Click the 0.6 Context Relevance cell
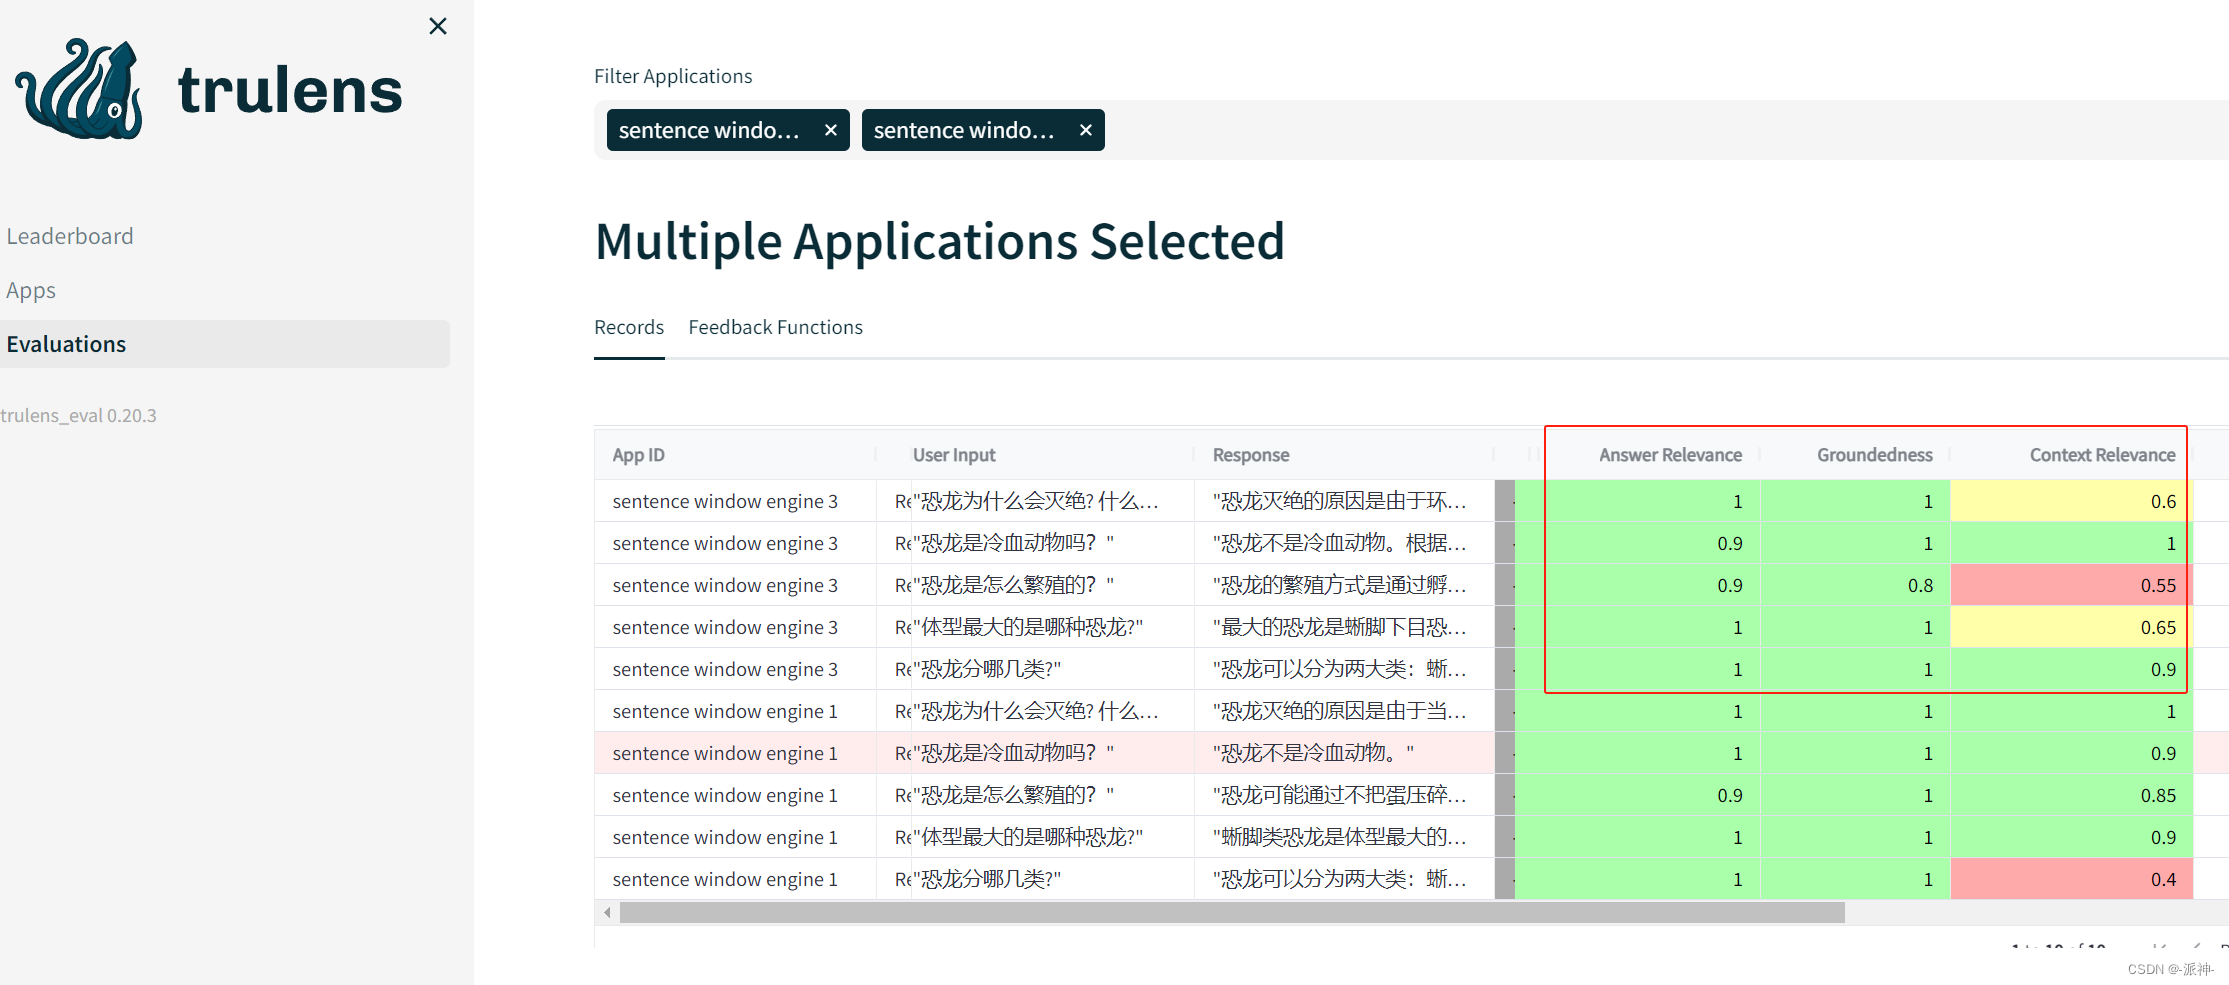2229x985 pixels. (x=2071, y=501)
